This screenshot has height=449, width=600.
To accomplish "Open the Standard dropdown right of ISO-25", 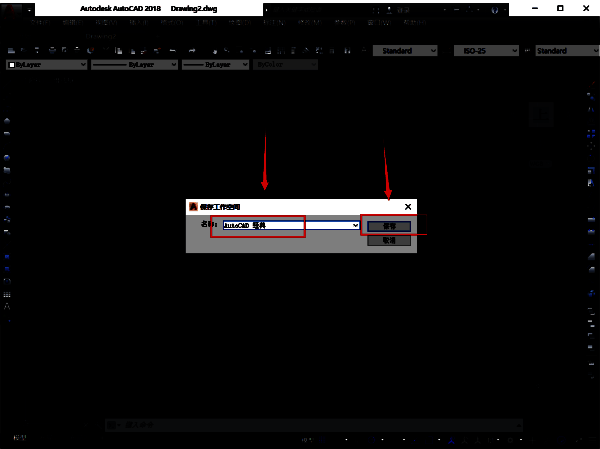I will (x=566, y=50).
